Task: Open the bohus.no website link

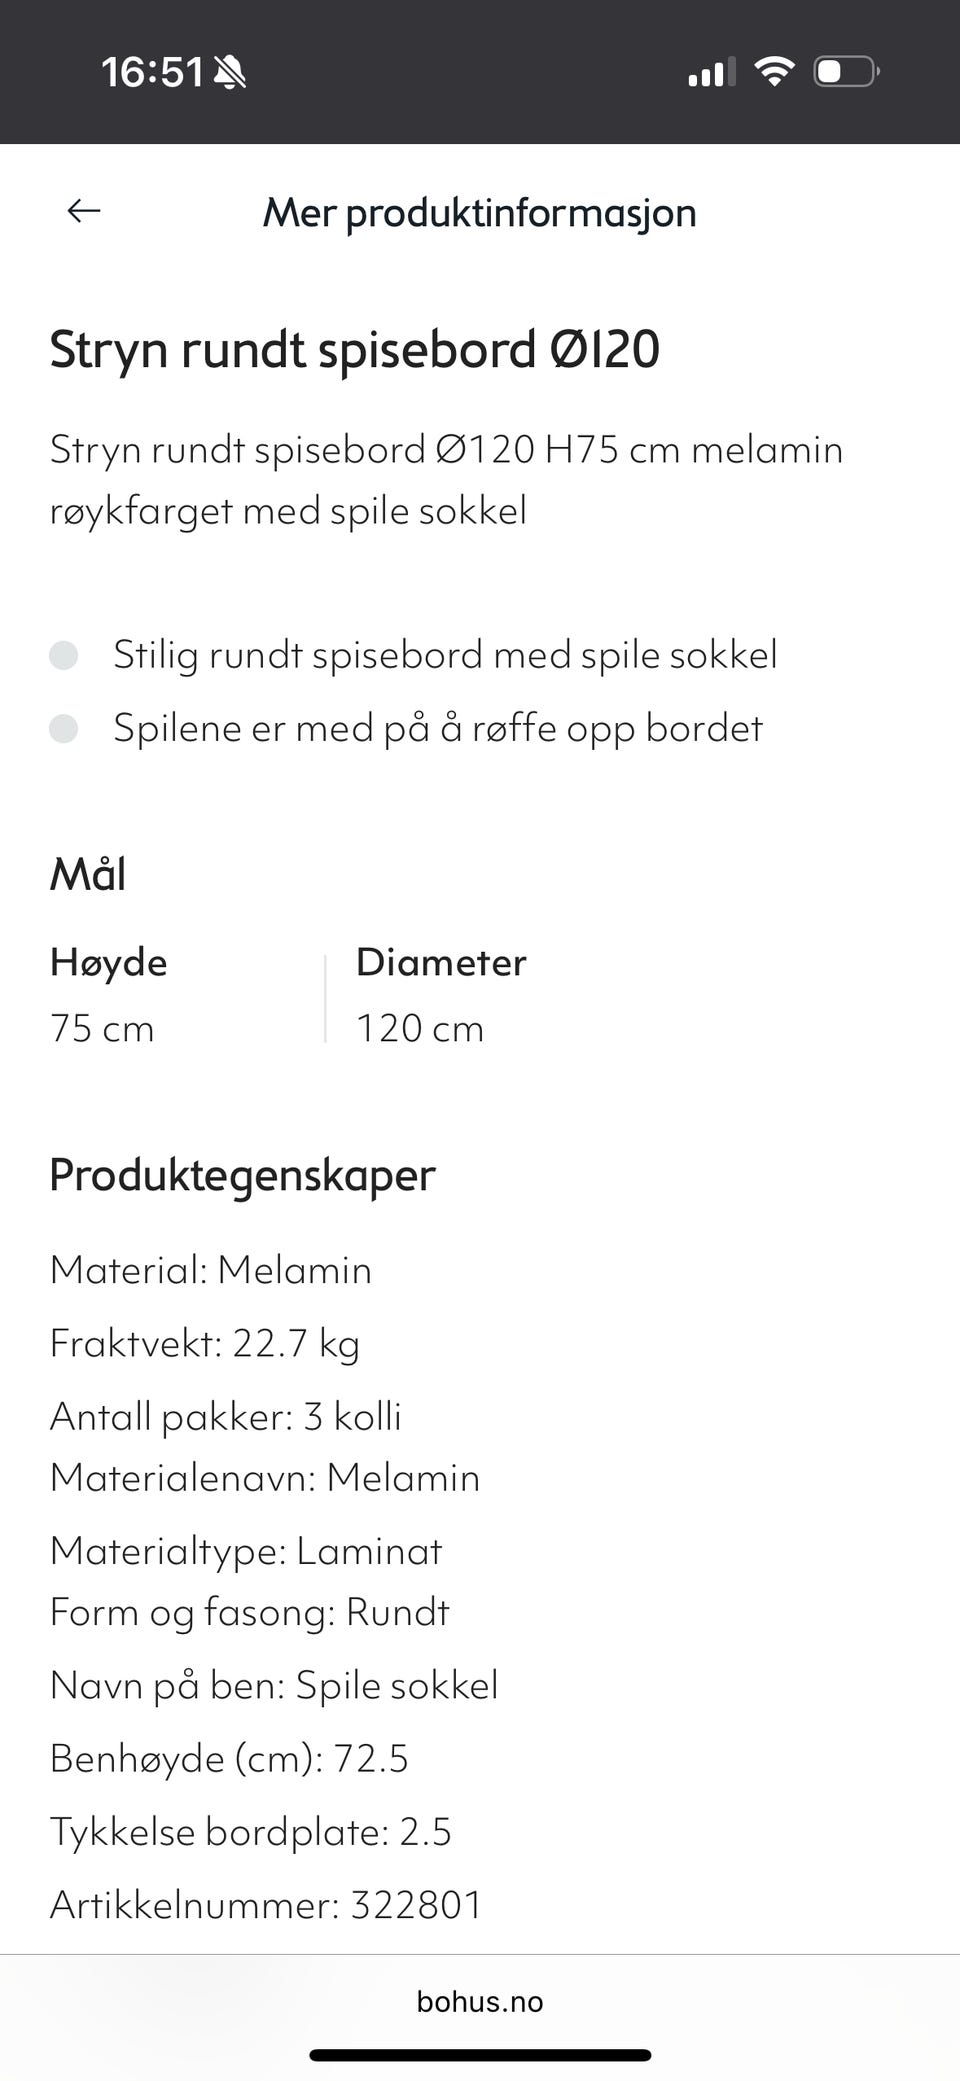Action: (x=479, y=2001)
